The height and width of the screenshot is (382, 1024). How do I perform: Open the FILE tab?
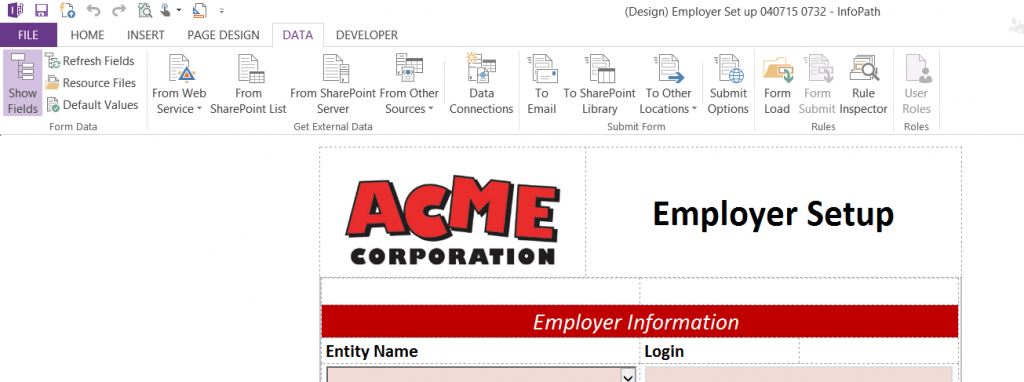pyautogui.click(x=28, y=35)
